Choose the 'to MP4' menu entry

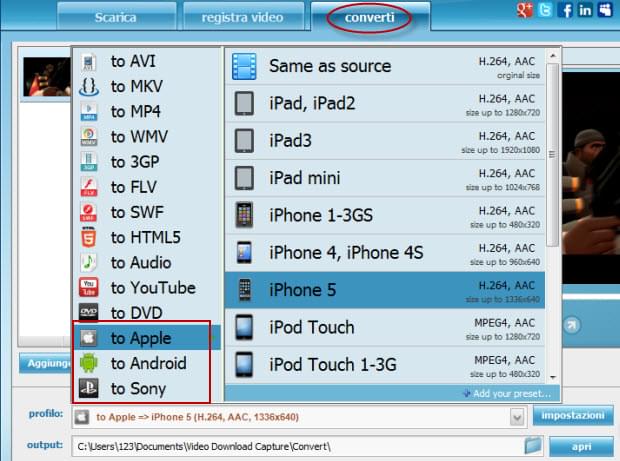[147, 112]
